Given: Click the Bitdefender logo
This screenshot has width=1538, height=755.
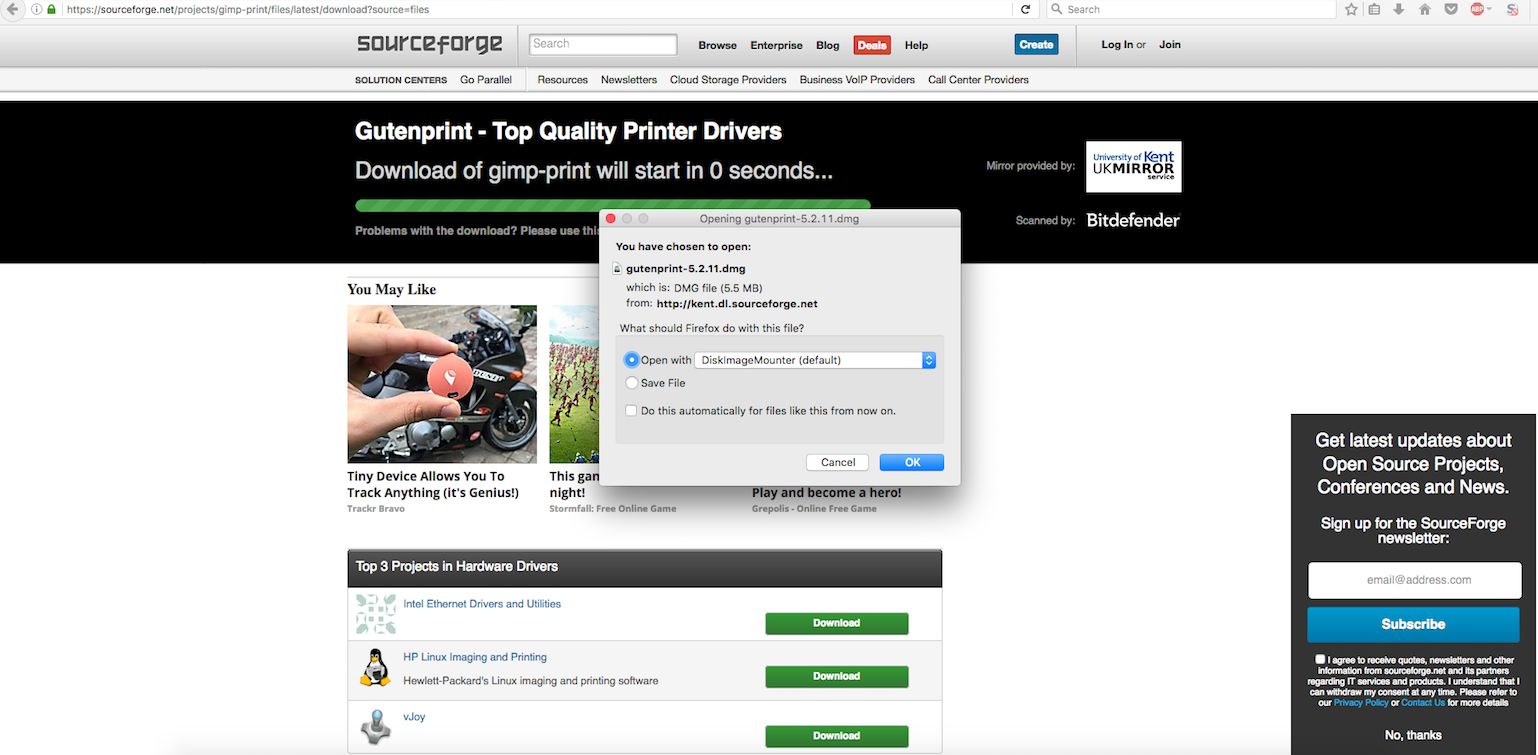Looking at the screenshot, I should tap(1133, 220).
